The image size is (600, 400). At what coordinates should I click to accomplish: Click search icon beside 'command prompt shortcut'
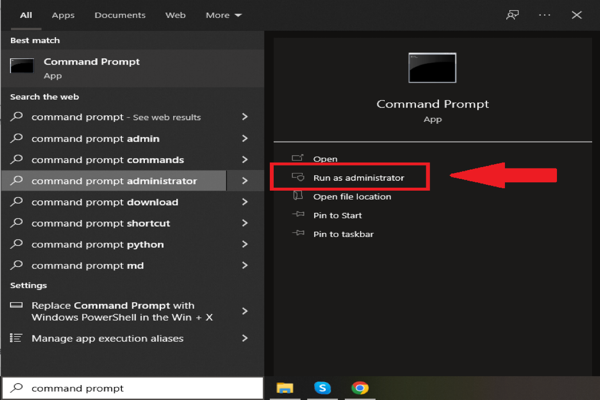point(16,223)
